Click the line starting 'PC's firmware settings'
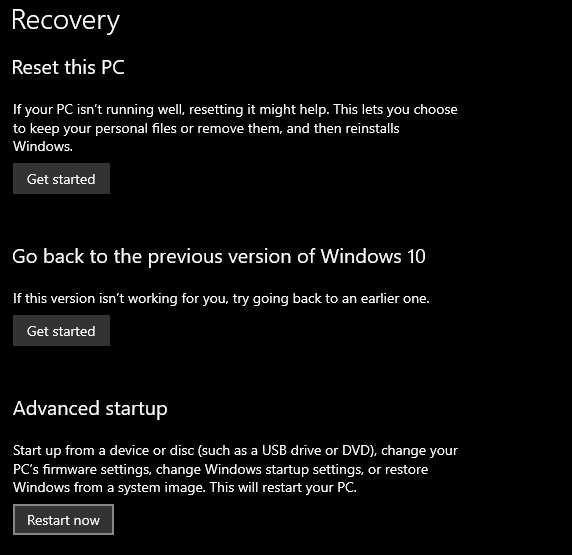Viewport: 572px width, 555px height. pyautogui.click(x=220, y=470)
